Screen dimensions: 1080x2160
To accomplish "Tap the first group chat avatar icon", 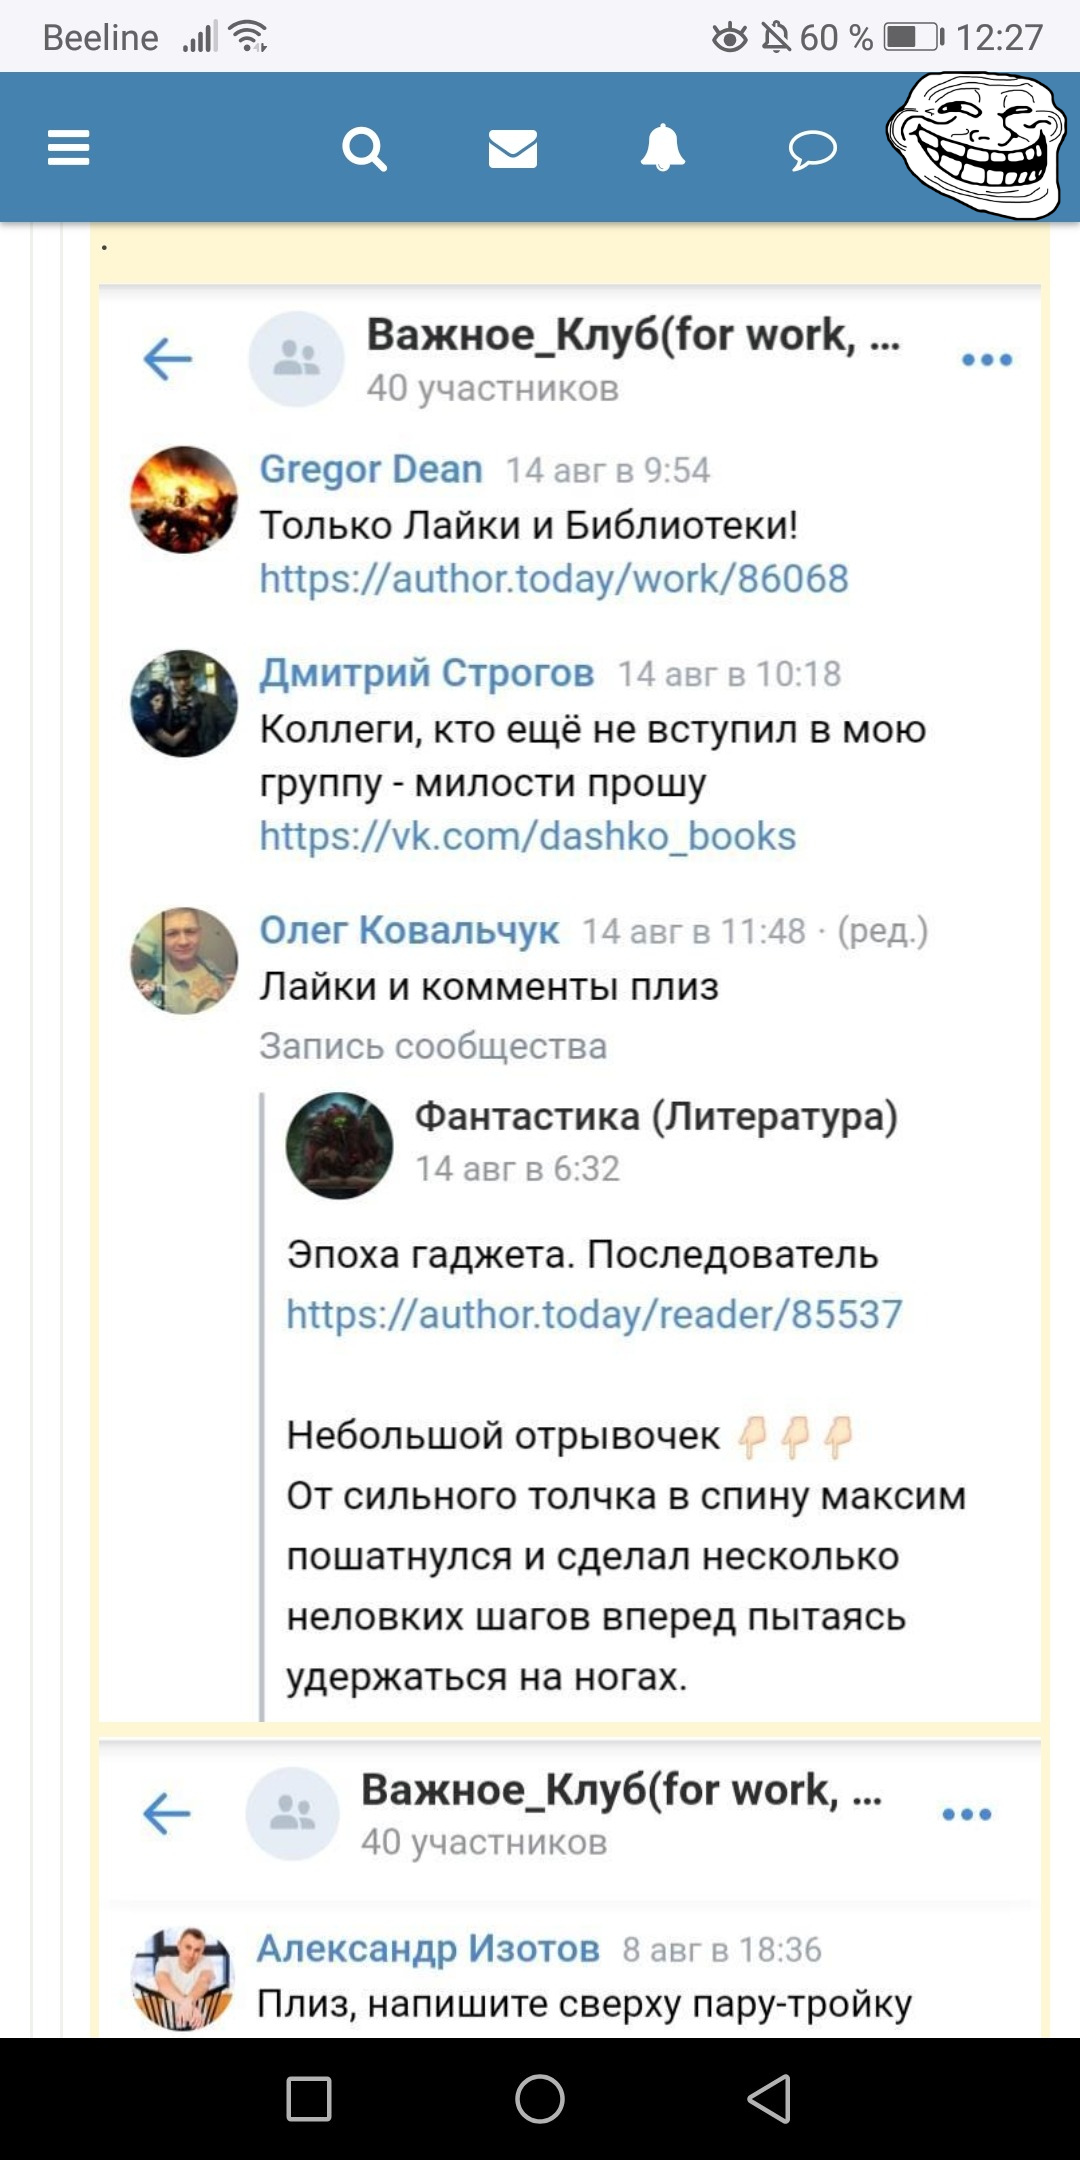I will (x=296, y=359).
